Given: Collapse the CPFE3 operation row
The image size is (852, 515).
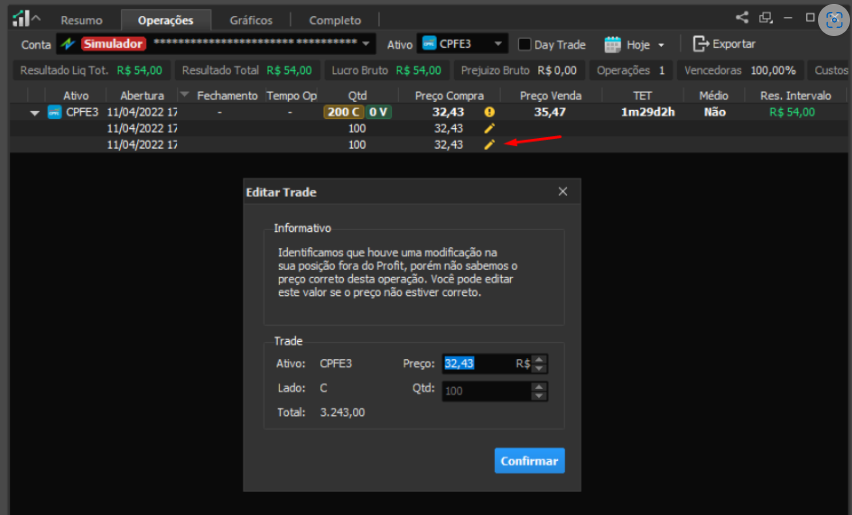Looking at the screenshot, I should point(35,113).
